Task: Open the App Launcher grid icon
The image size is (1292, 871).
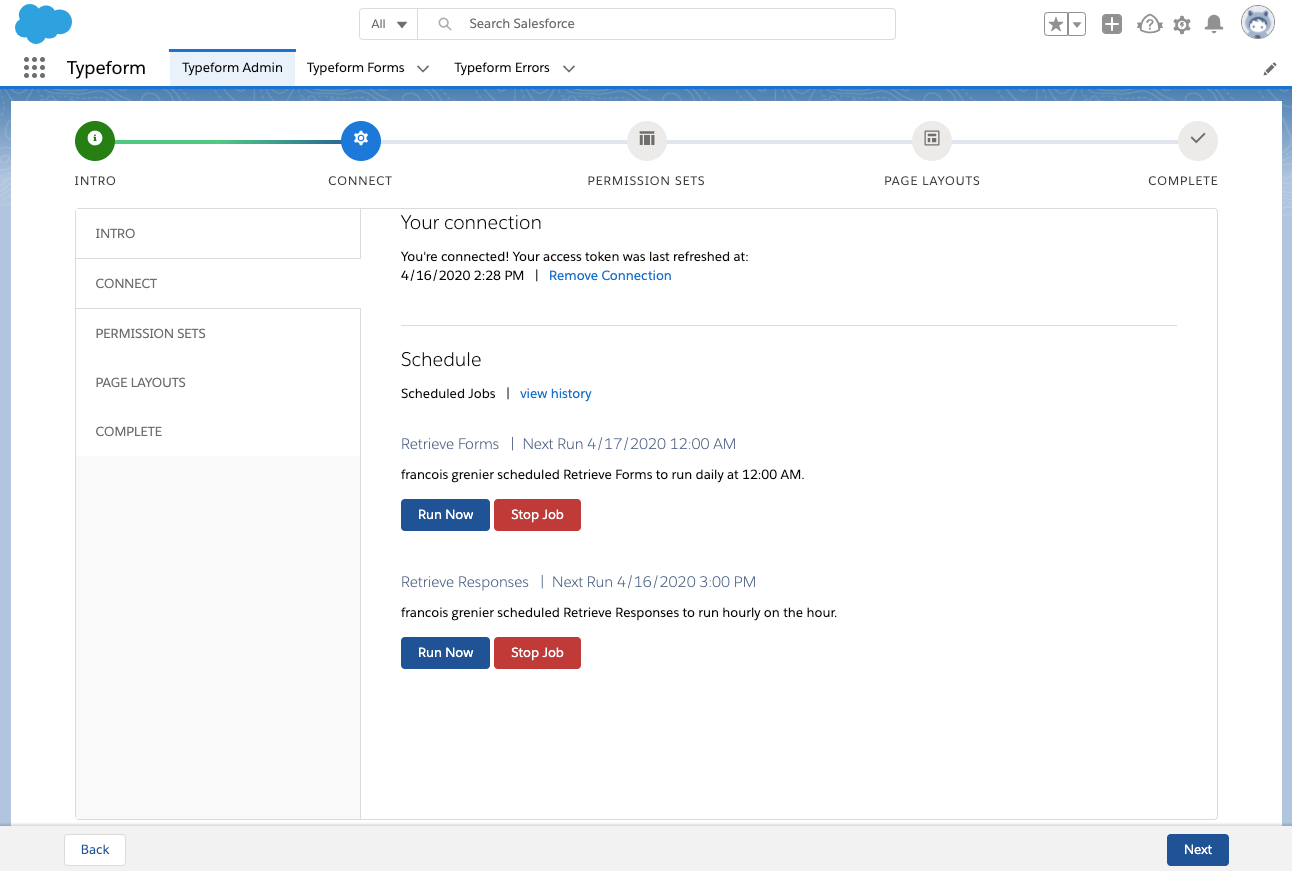Action: coord(34,68)
